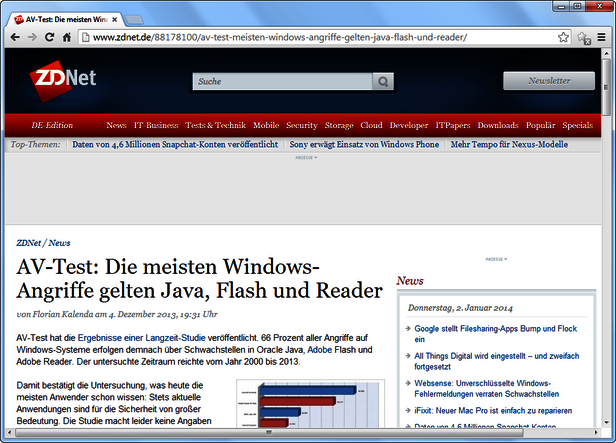Bookmark this page with the star
The image size is (616, 443).
pyautogui.click(x=564, y=38)
